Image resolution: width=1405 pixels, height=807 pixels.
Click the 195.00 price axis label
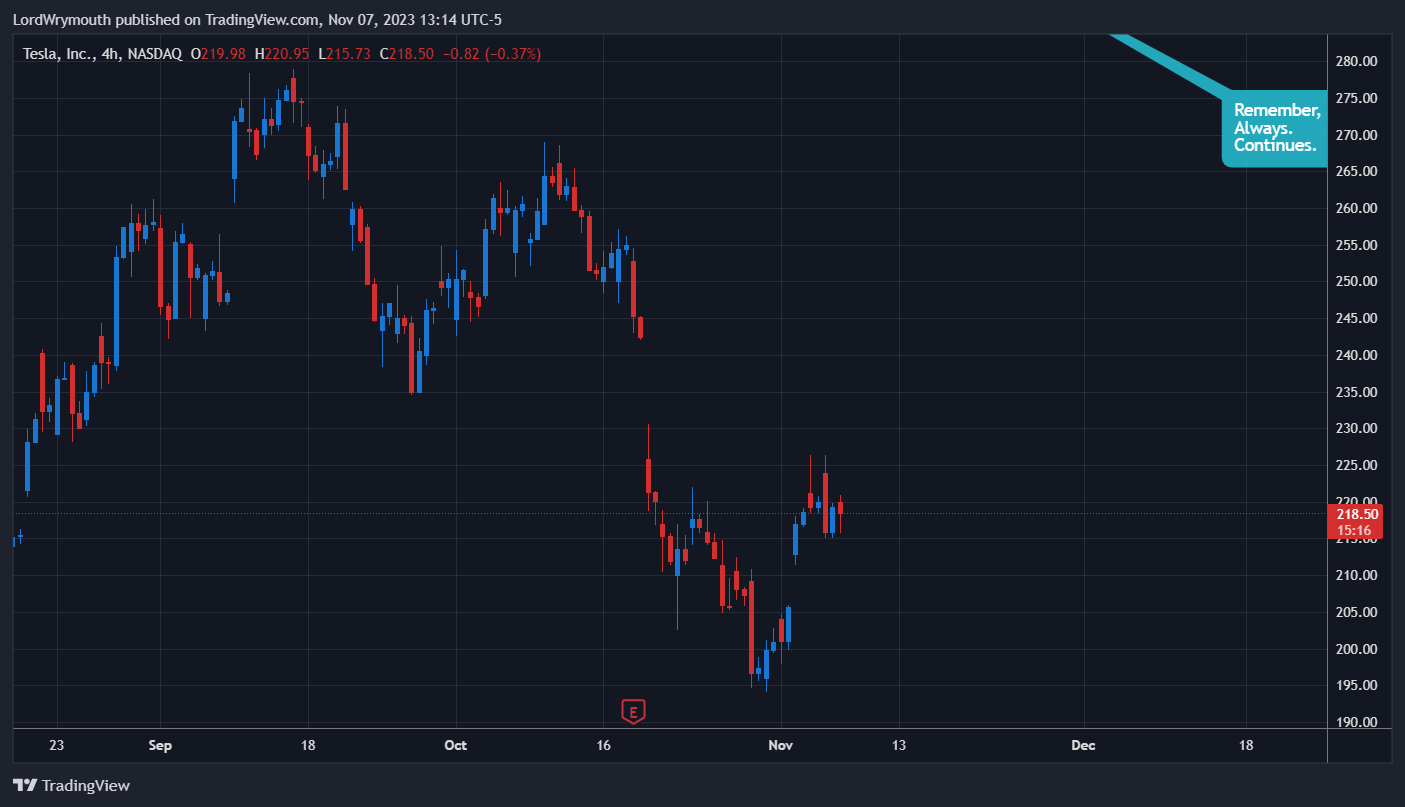click(1358, 685)
